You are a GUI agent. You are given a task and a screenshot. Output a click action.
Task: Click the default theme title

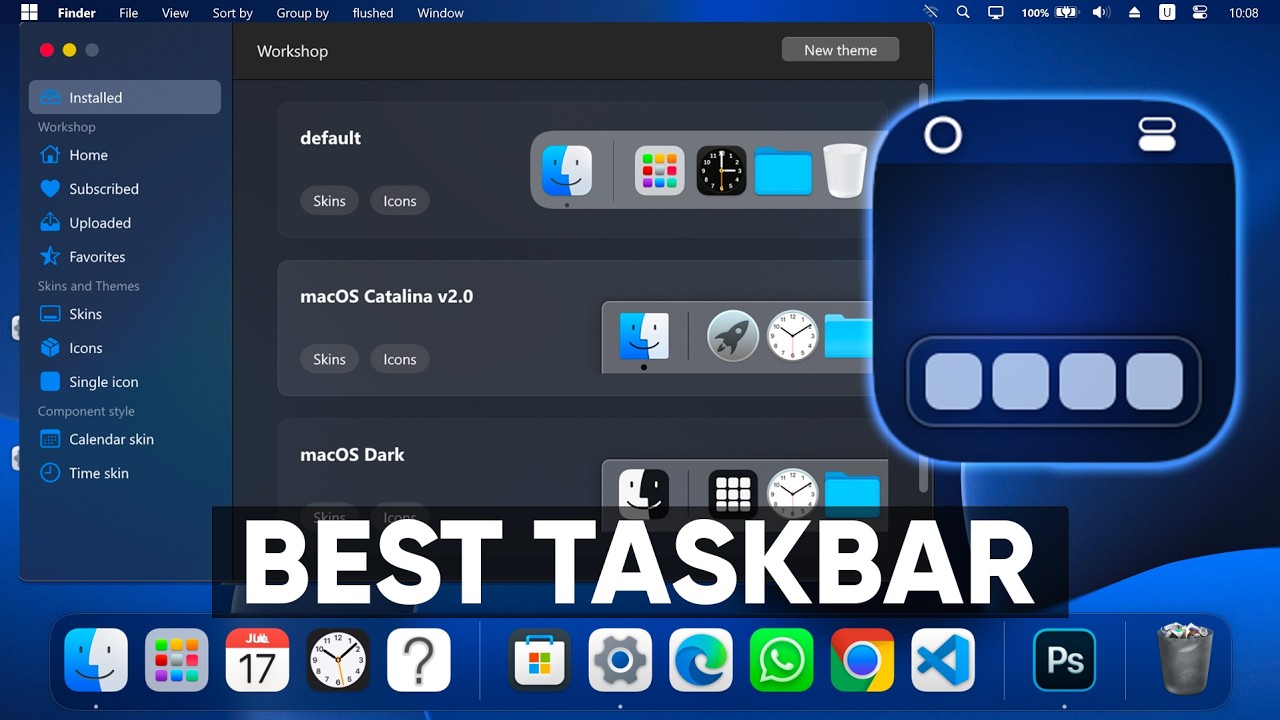[330, 138]
